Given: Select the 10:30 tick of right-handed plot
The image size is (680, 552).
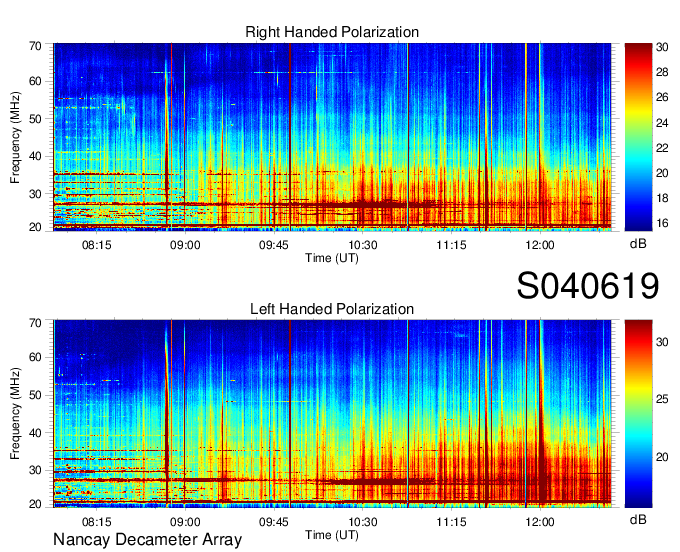Looking at the screenshot, I should 363,245.
